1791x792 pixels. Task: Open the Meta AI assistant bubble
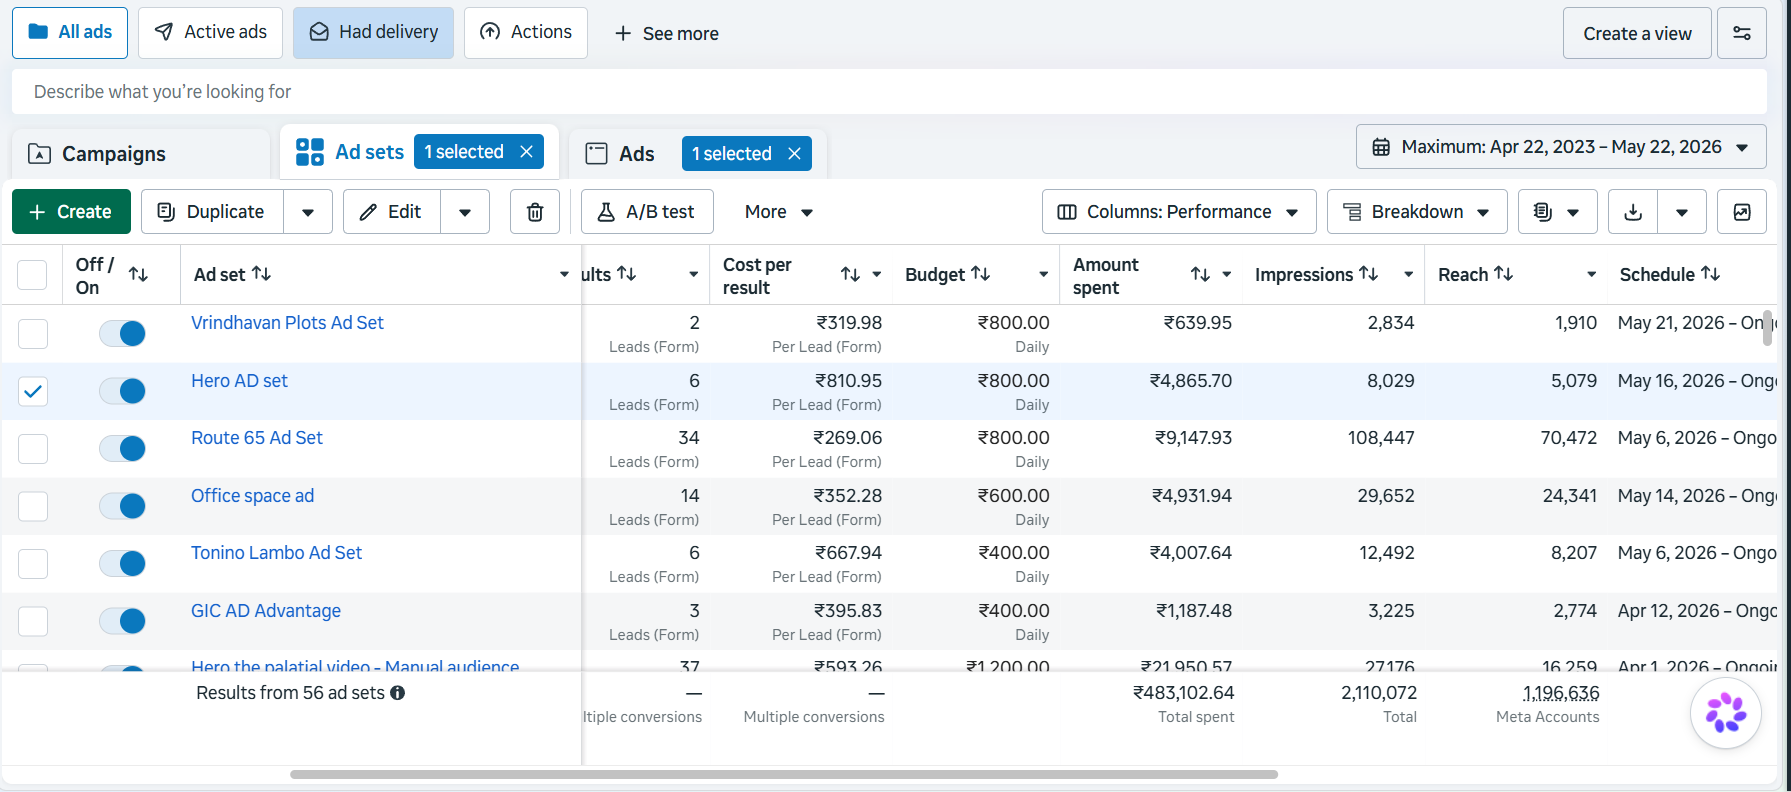coord(1725,713)
